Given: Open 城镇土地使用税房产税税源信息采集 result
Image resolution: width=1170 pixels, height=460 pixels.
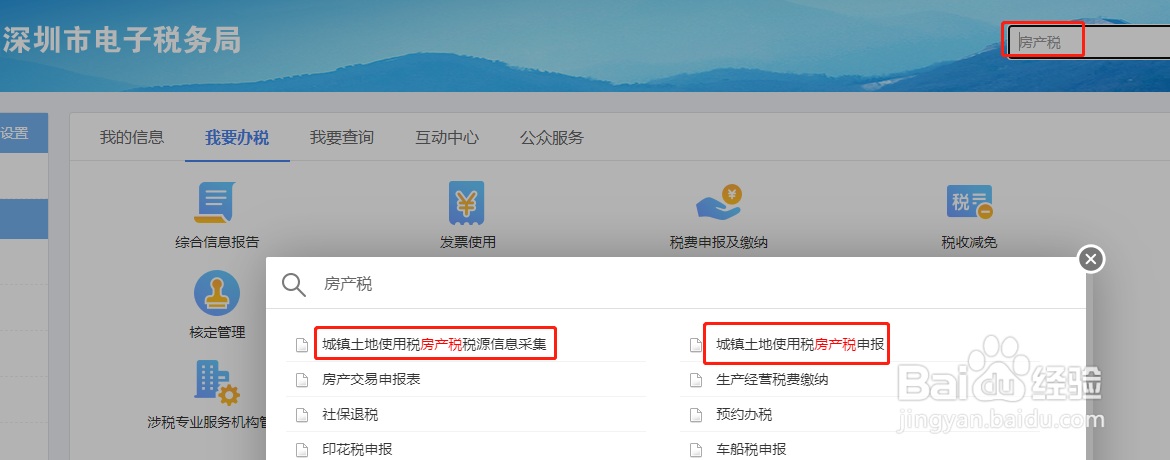Looking at the screenshot, I should (434, 344).
